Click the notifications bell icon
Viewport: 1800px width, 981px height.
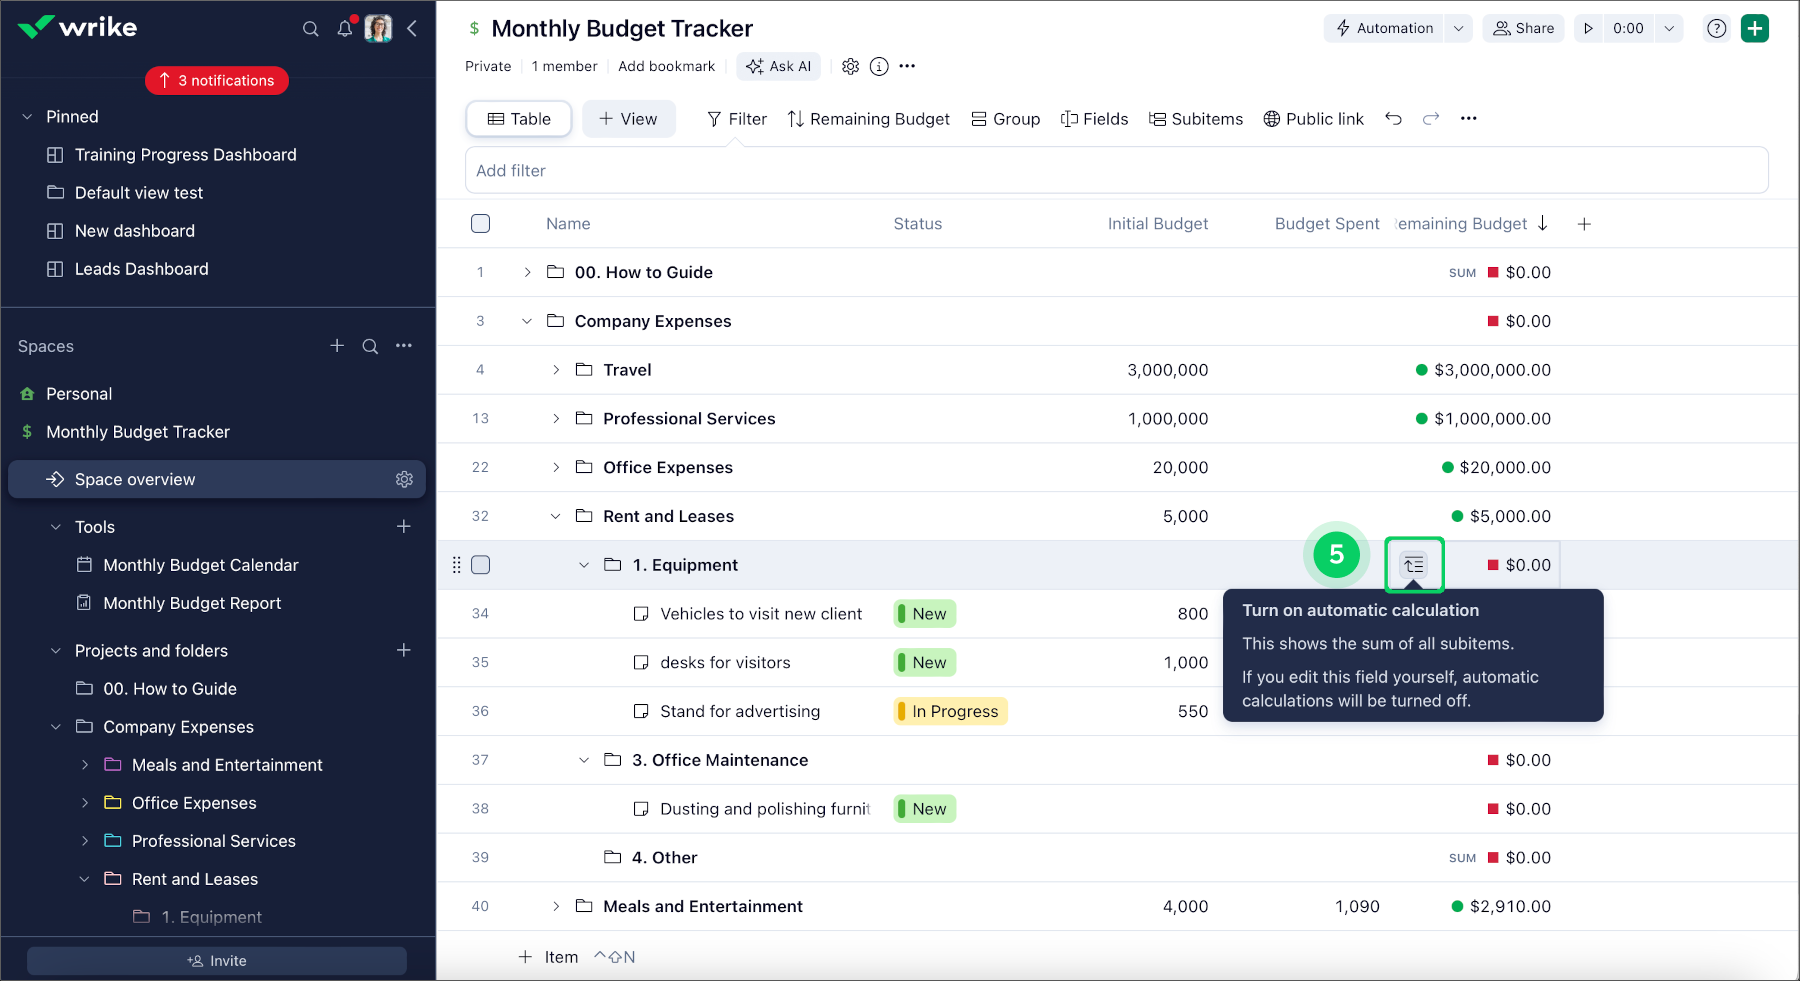click(x=345, y=29)
